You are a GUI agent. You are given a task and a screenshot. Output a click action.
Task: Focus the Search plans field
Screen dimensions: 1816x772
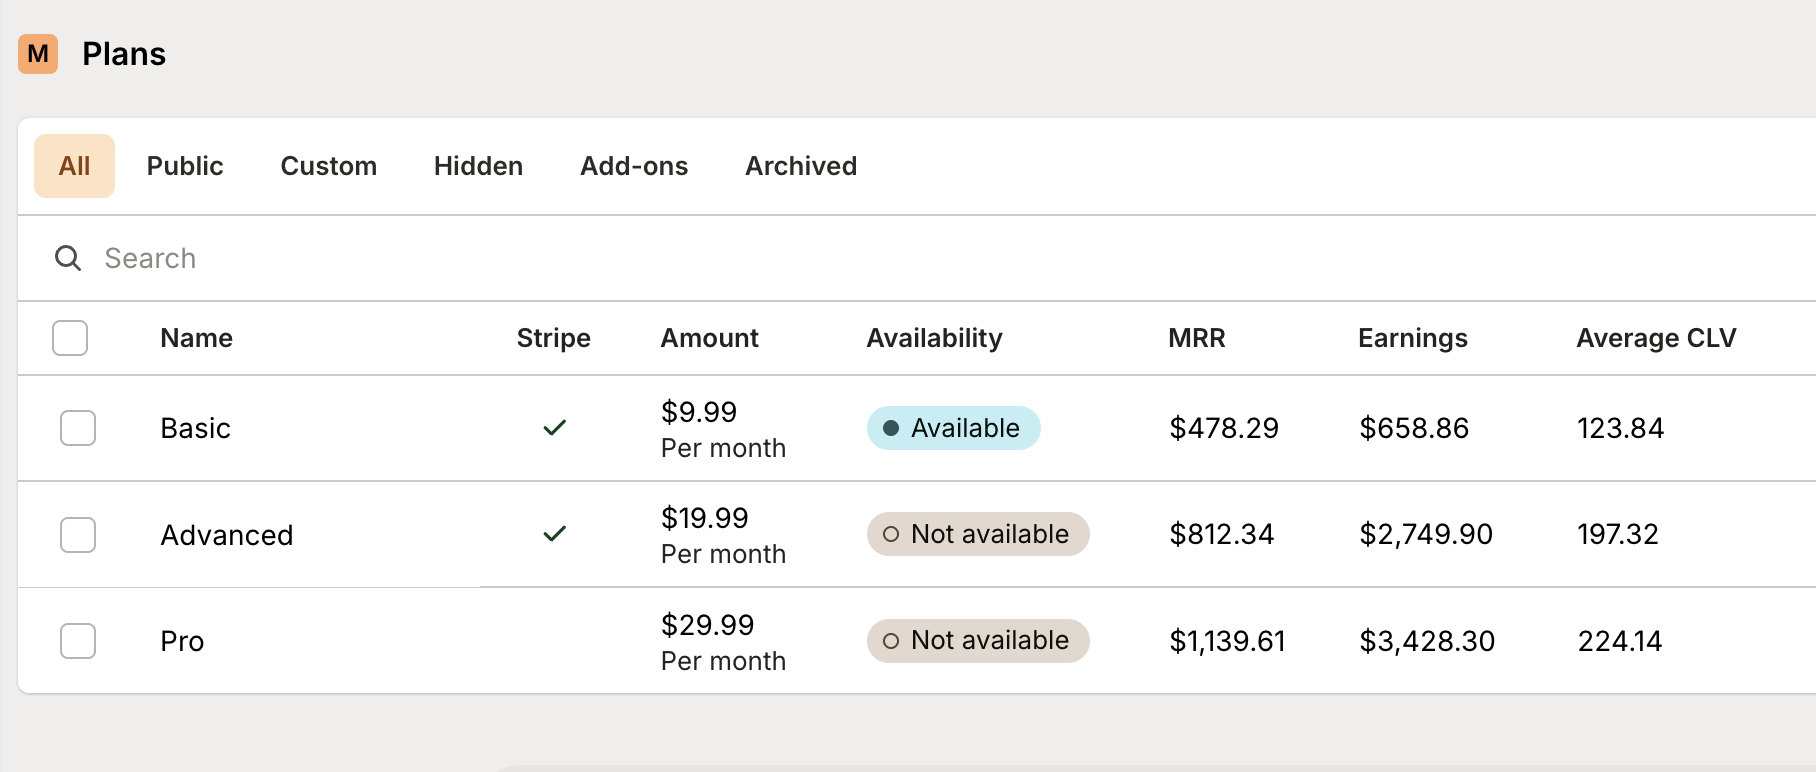pos(400,258)
